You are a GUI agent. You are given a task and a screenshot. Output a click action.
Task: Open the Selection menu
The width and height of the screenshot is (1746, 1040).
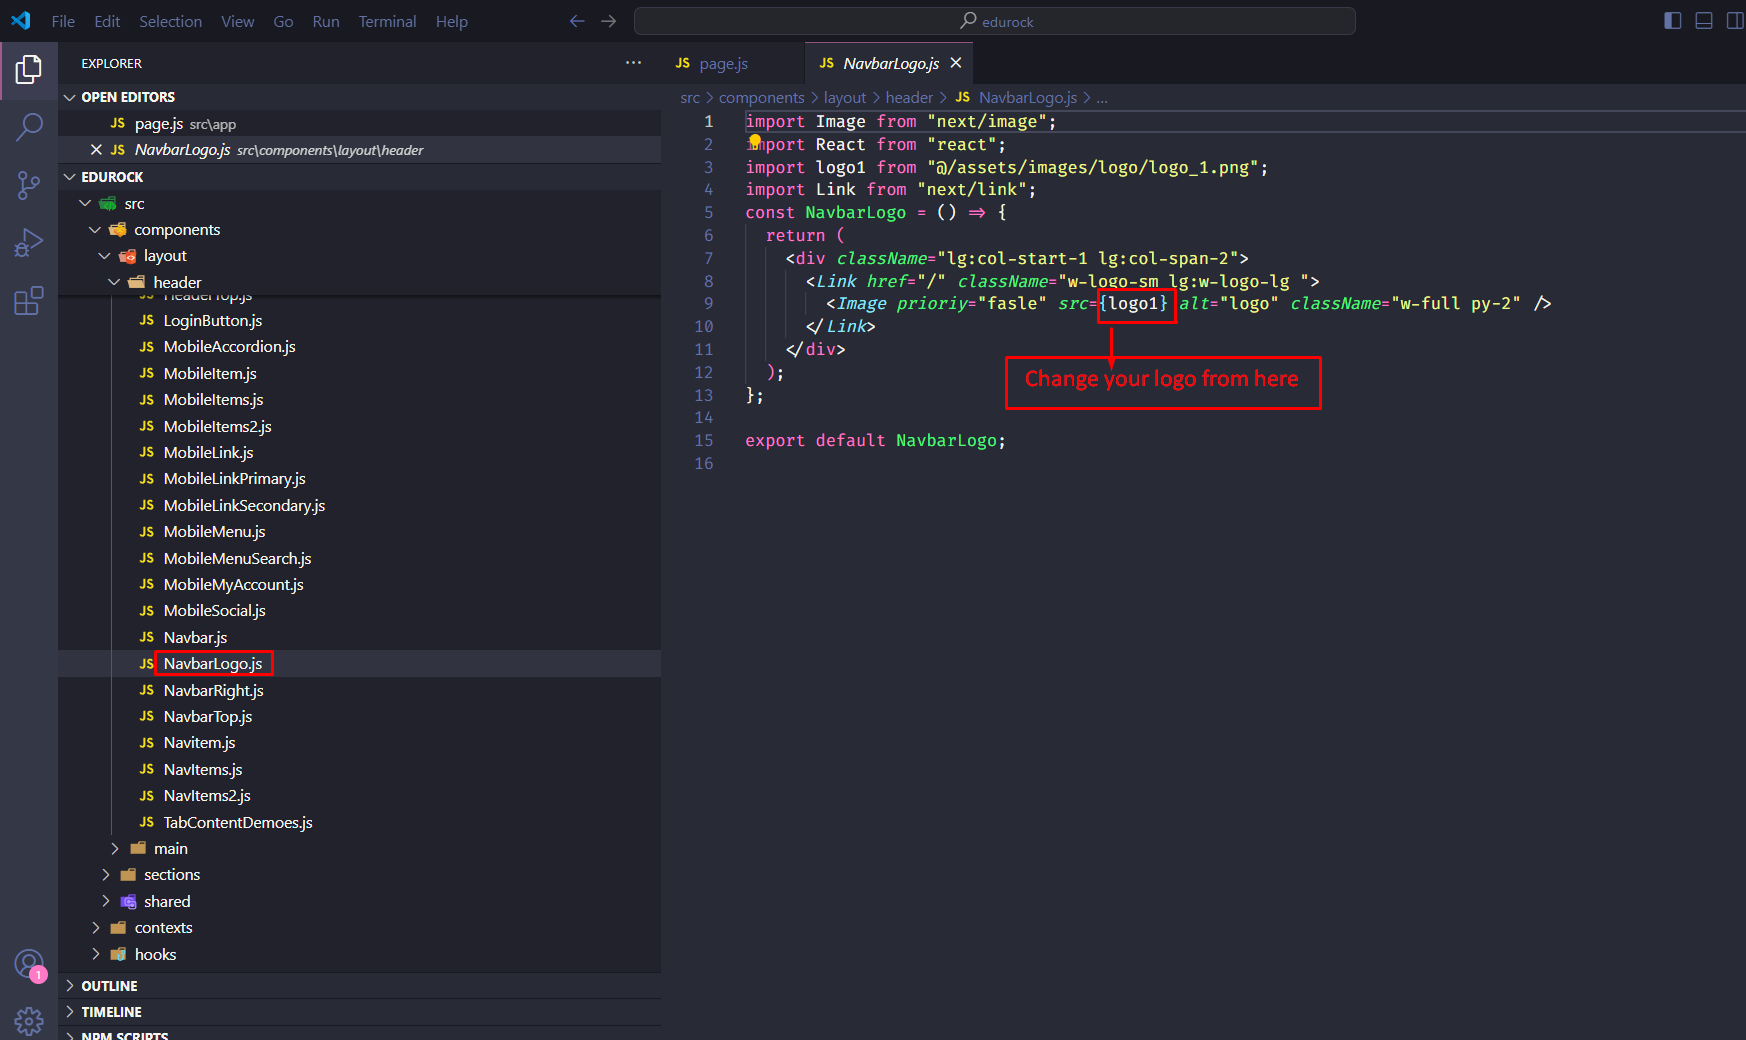point(170,21)
